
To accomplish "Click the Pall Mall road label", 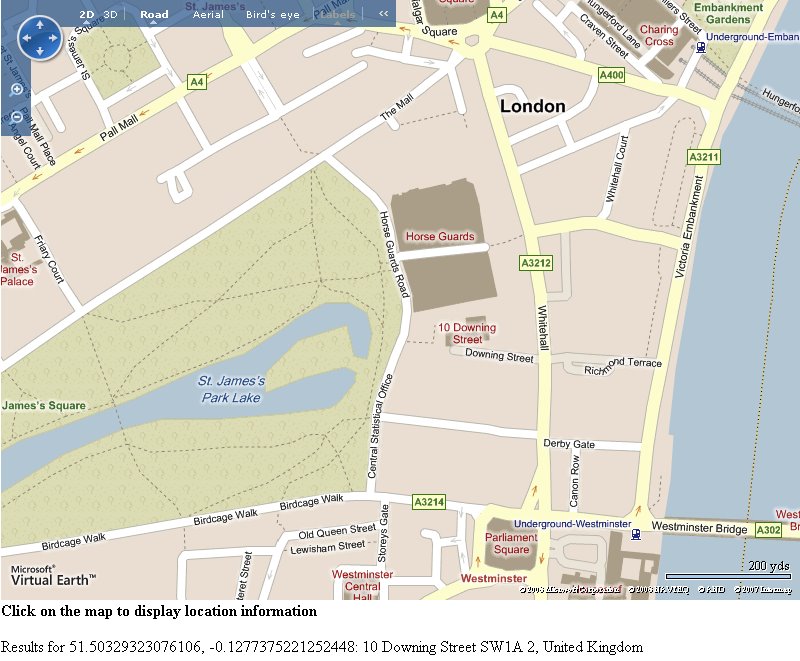I will (119, 128).
